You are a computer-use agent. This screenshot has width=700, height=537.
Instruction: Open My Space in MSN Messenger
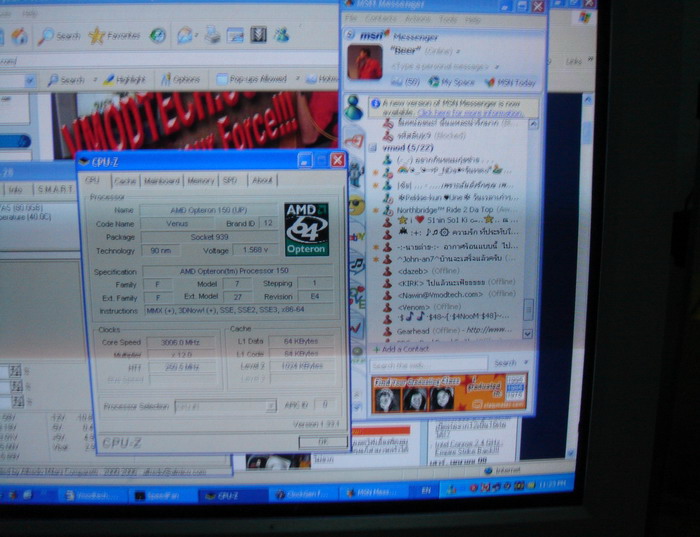[451, 83]
